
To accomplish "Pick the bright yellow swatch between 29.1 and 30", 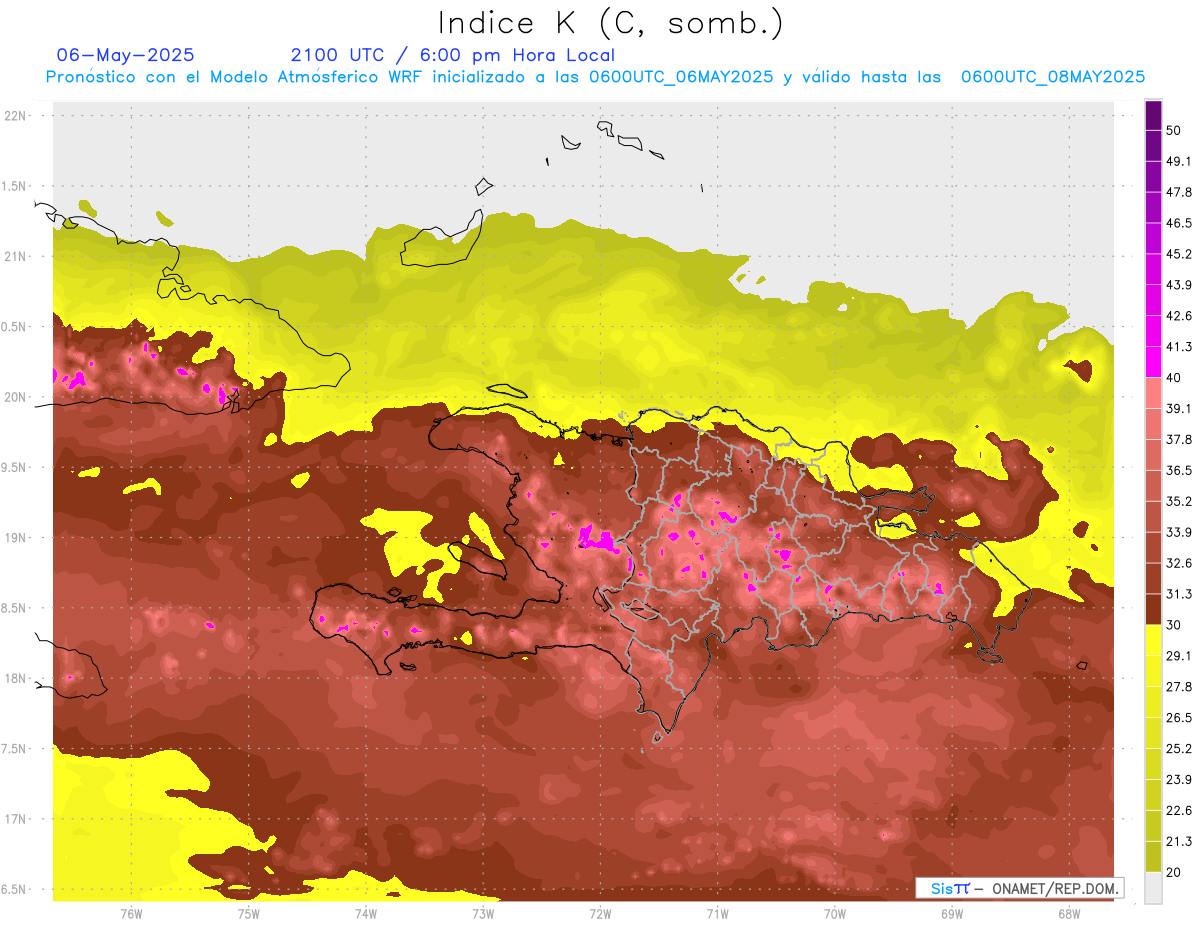I will pos(1153,640).
